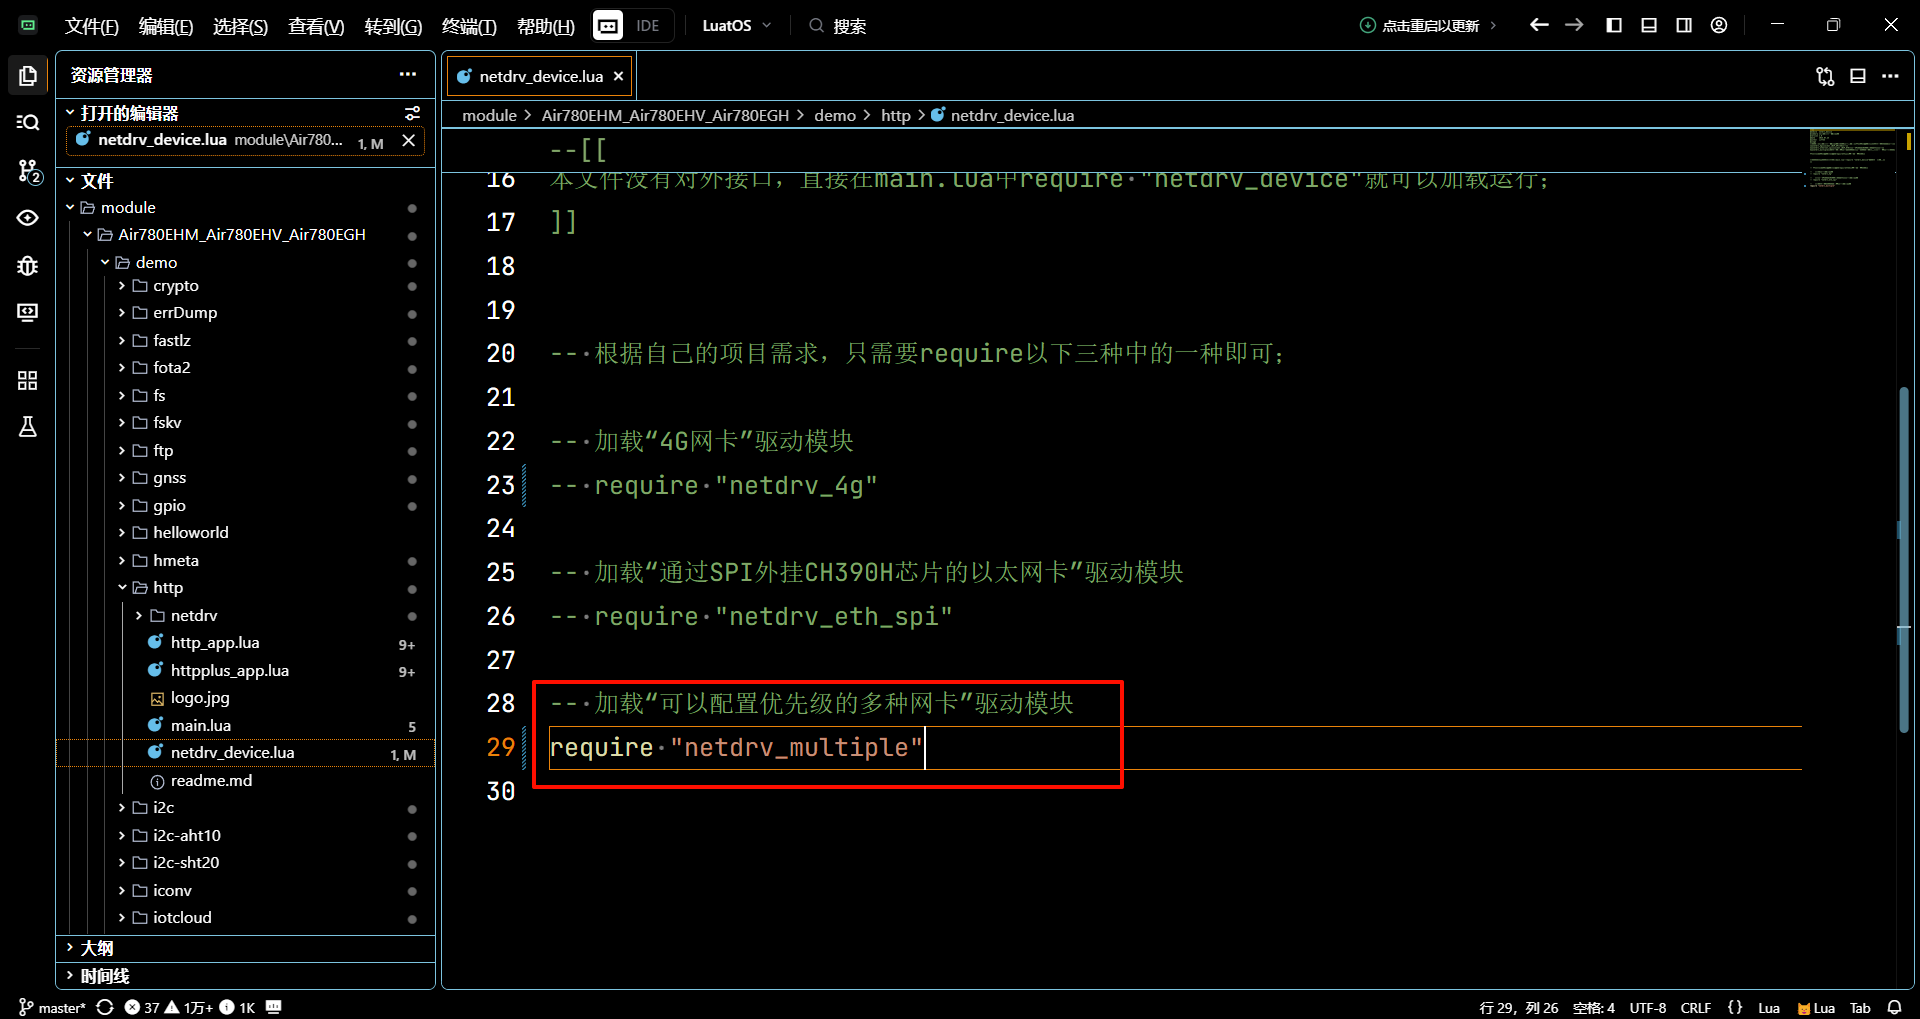Open the Source Control view icon
The height and width of the screenshot is (1019, 1920).
pos(28,171)
